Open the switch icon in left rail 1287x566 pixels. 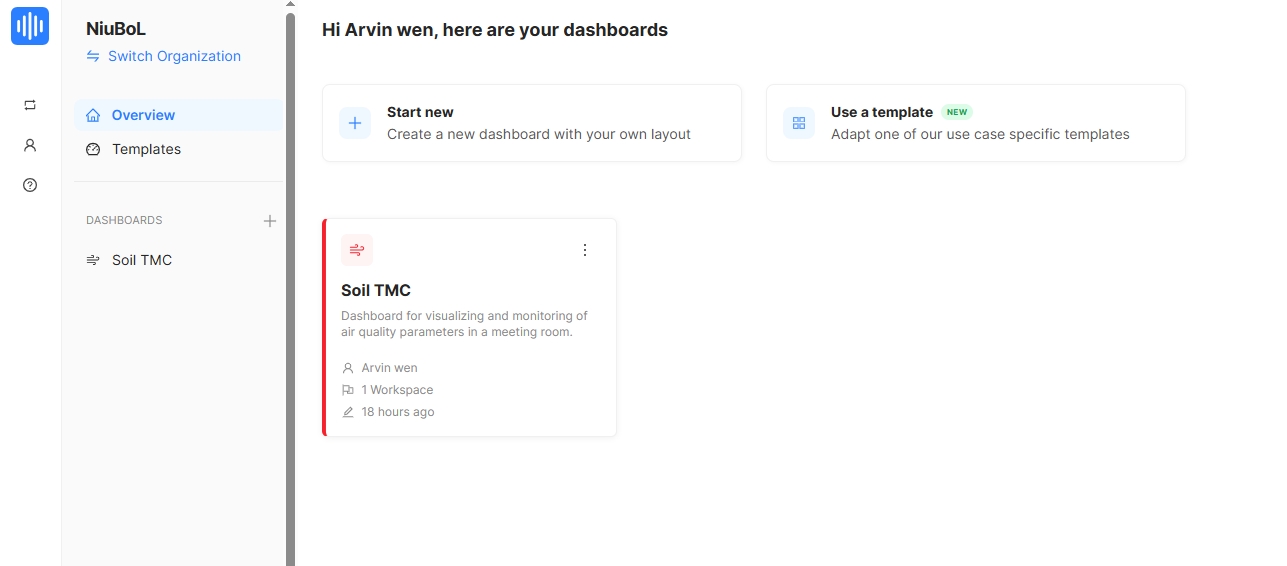point(30,105)
